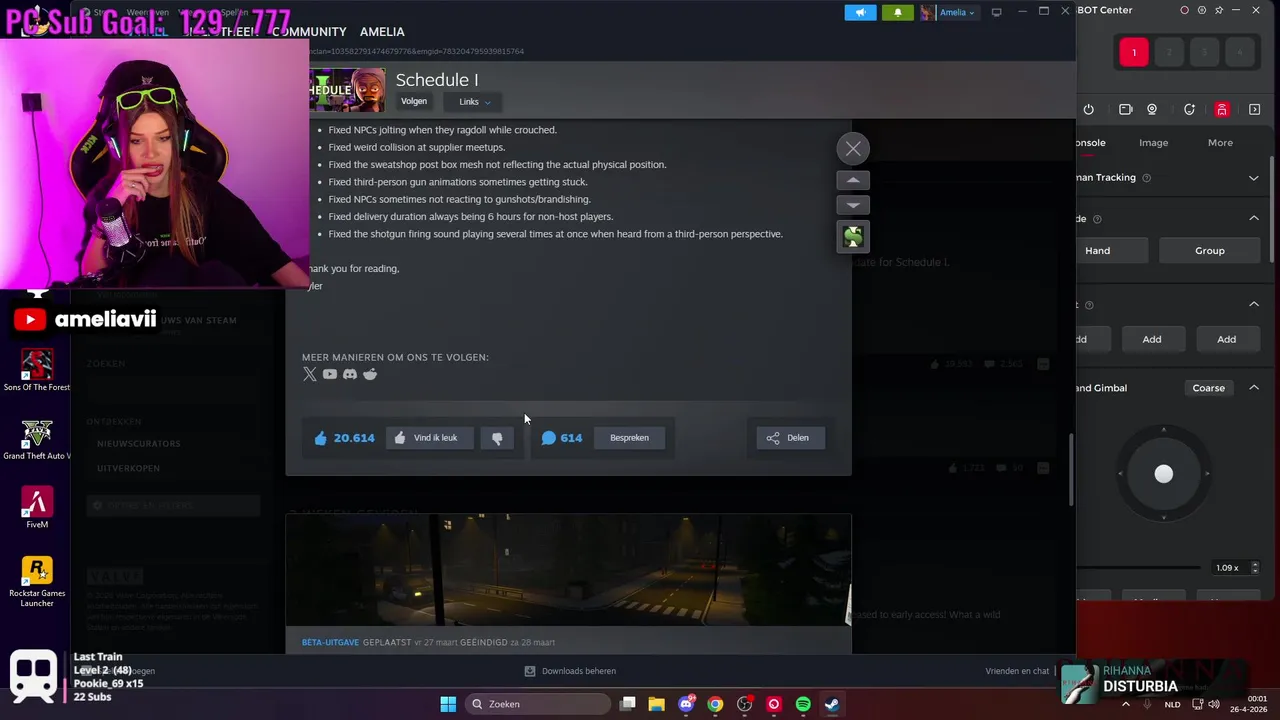Click the Steam broadcast megaphone button
This screenshot has width=1280, height=720.
(x=860, y=12)
